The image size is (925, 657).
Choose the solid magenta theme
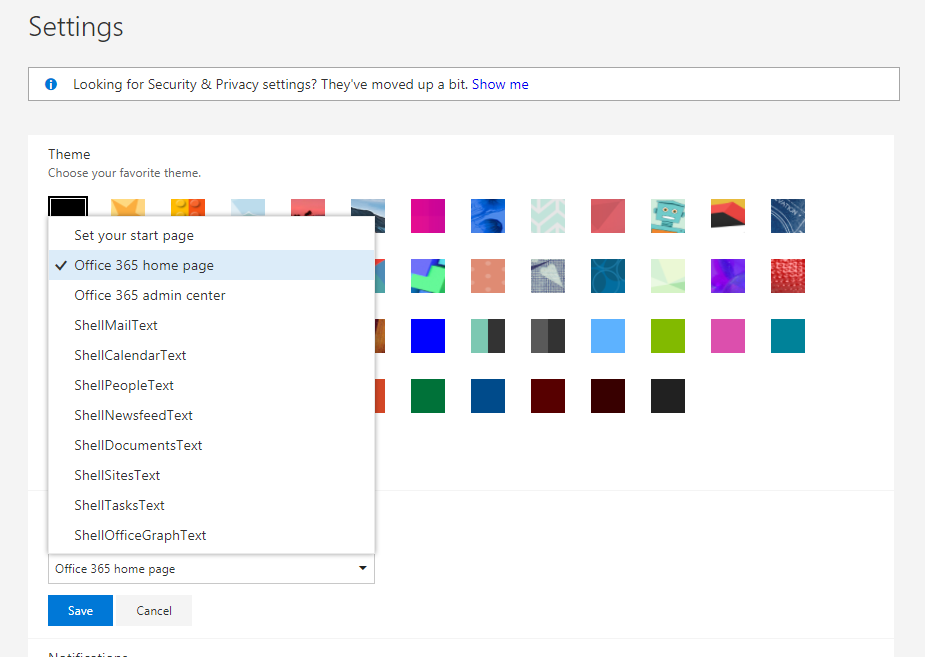pos(428,216)
